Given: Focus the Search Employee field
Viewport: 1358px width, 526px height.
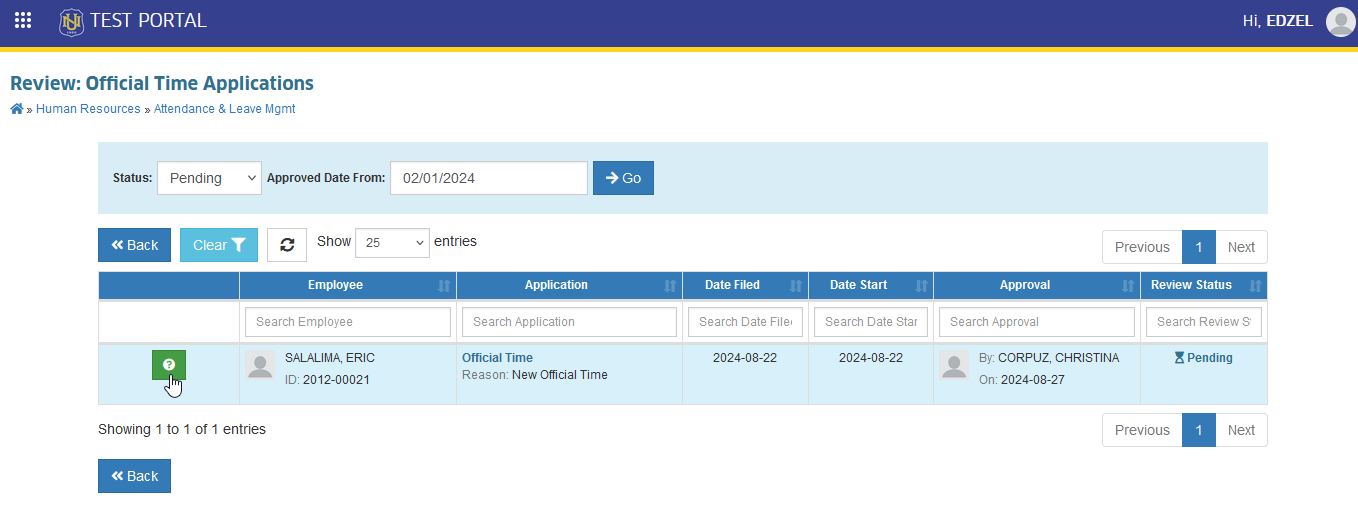Looking at the screenshot, I should (x=348, y=322).
